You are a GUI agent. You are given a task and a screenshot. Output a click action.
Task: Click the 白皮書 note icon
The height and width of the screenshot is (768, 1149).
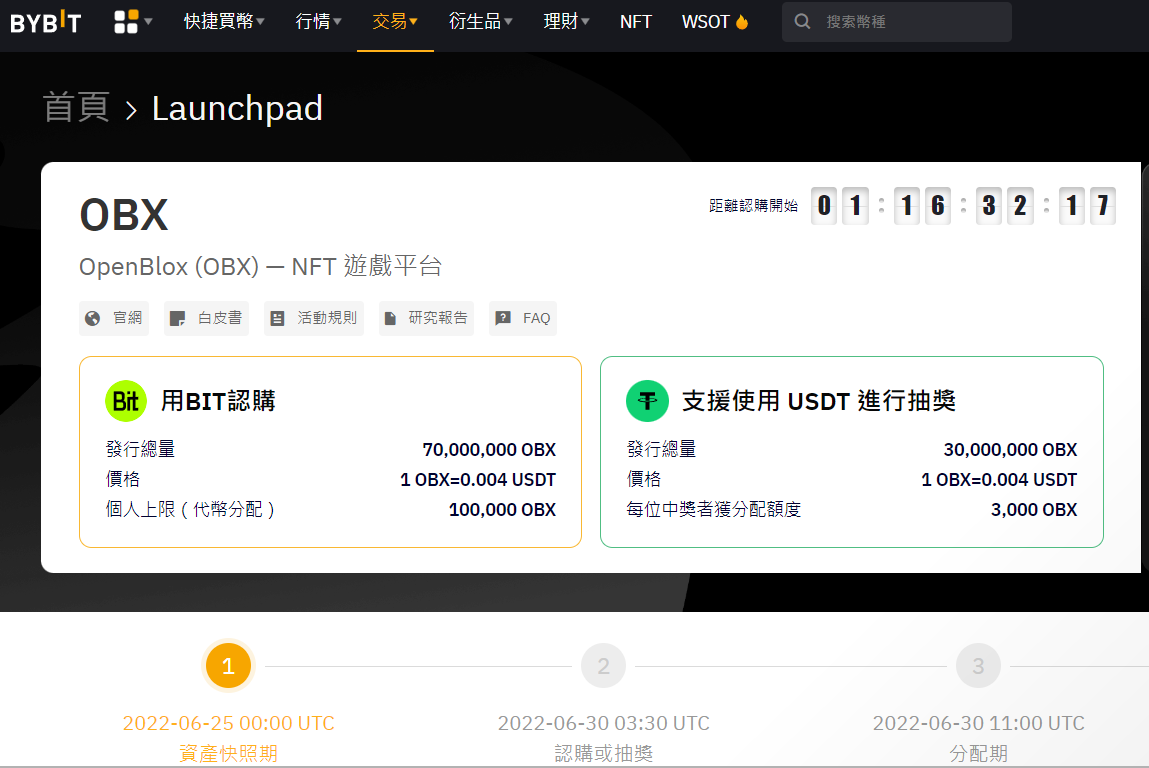[177, 318]
